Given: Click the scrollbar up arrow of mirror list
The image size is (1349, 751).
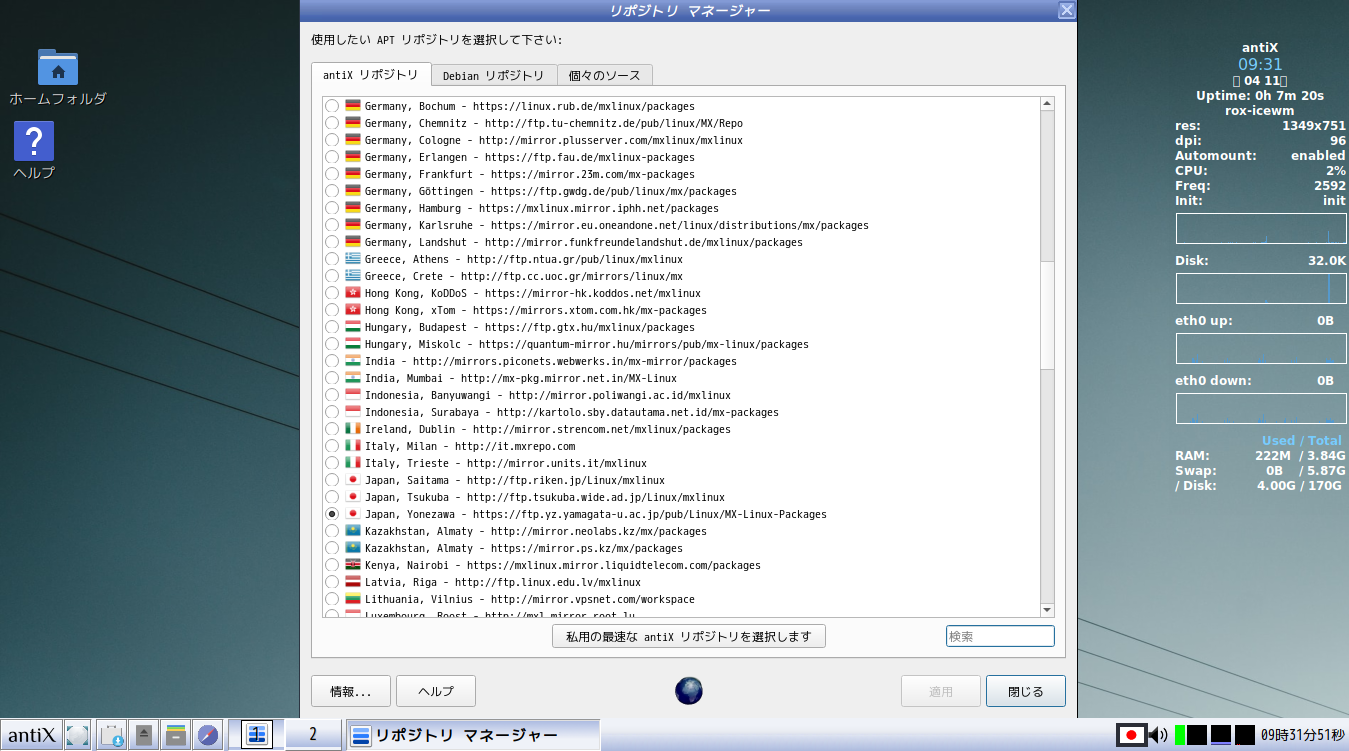Looking at the screenshot, I should click(1047, 103).
